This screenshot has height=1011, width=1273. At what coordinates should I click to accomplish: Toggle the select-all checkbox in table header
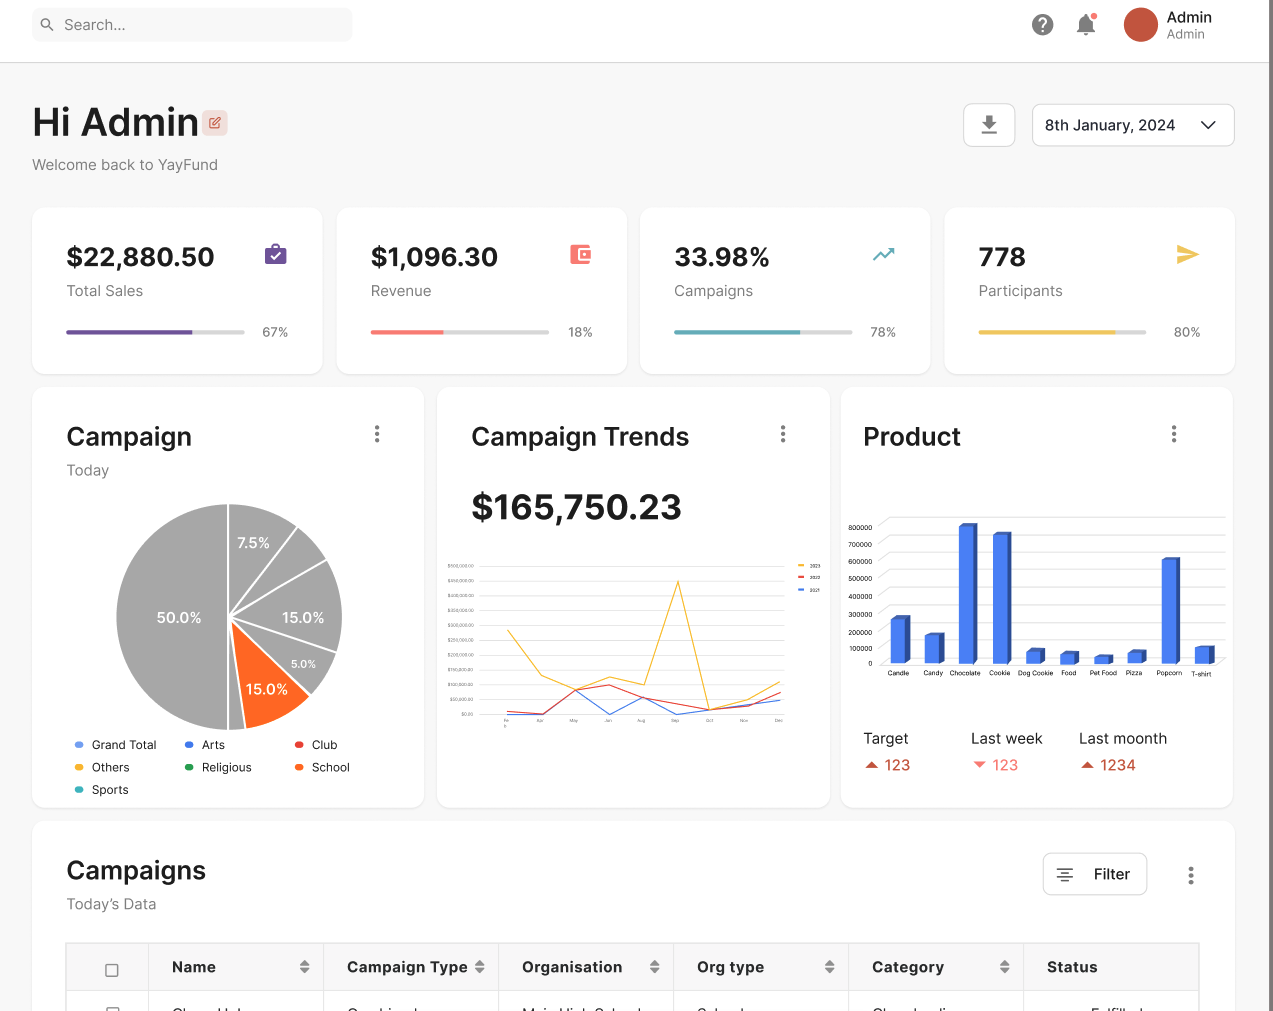(112, 970)
